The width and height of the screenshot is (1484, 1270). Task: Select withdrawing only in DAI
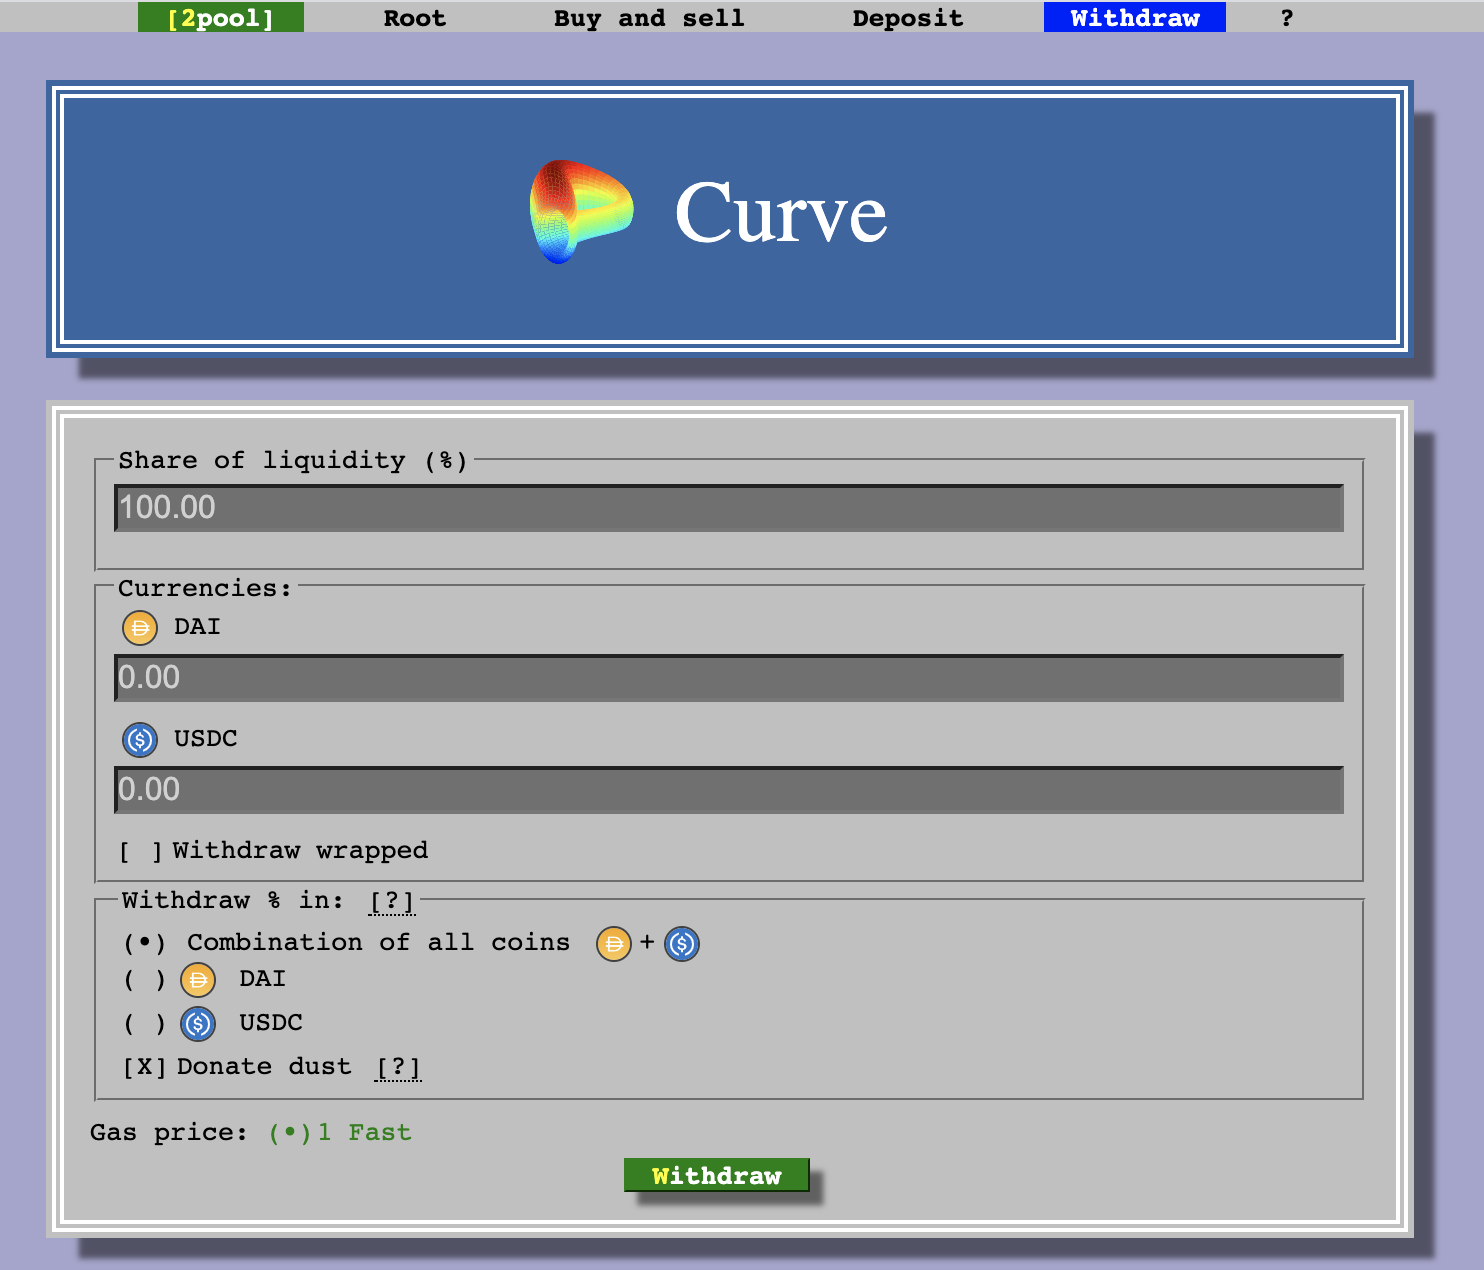(x=146, y=980)
